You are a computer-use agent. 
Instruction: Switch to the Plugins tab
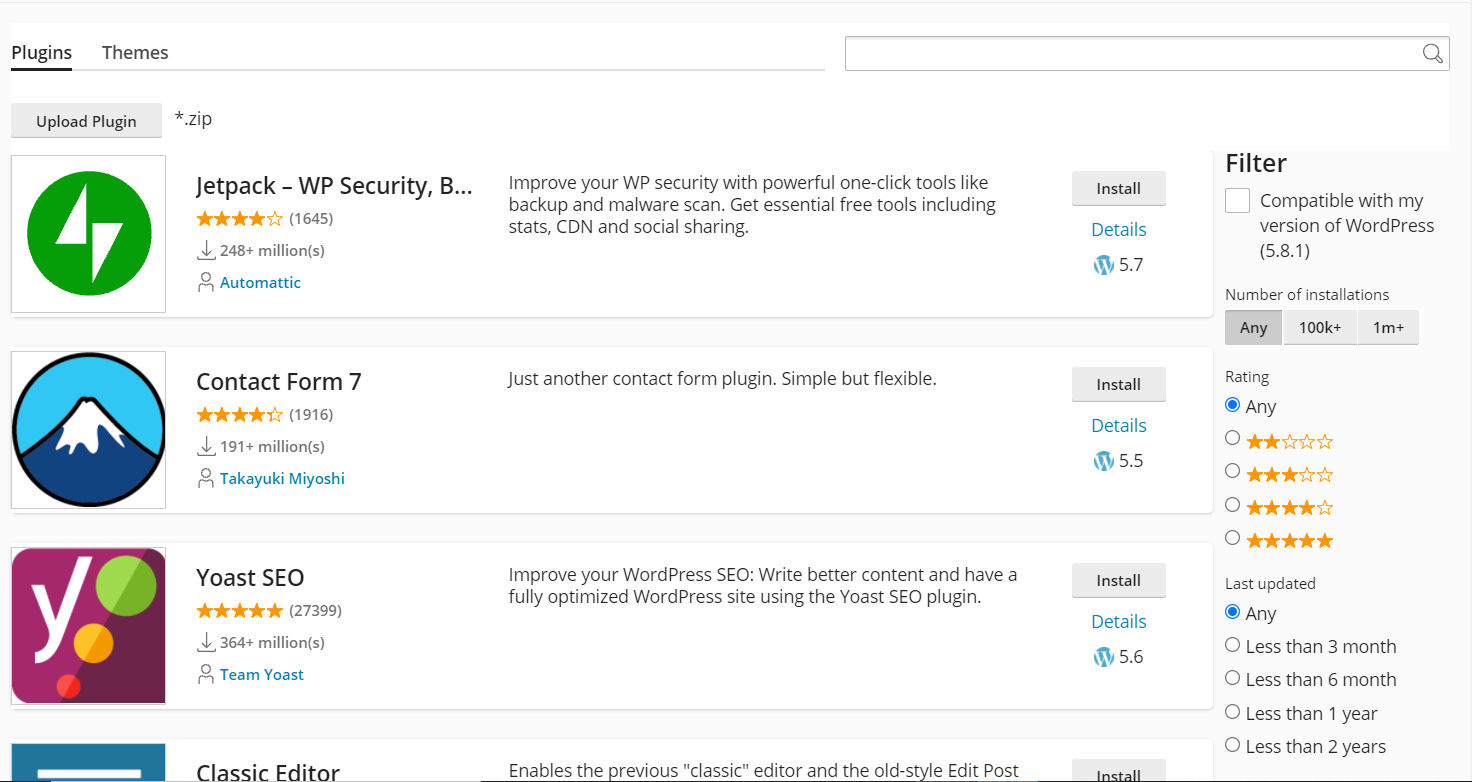coord(41,52)
